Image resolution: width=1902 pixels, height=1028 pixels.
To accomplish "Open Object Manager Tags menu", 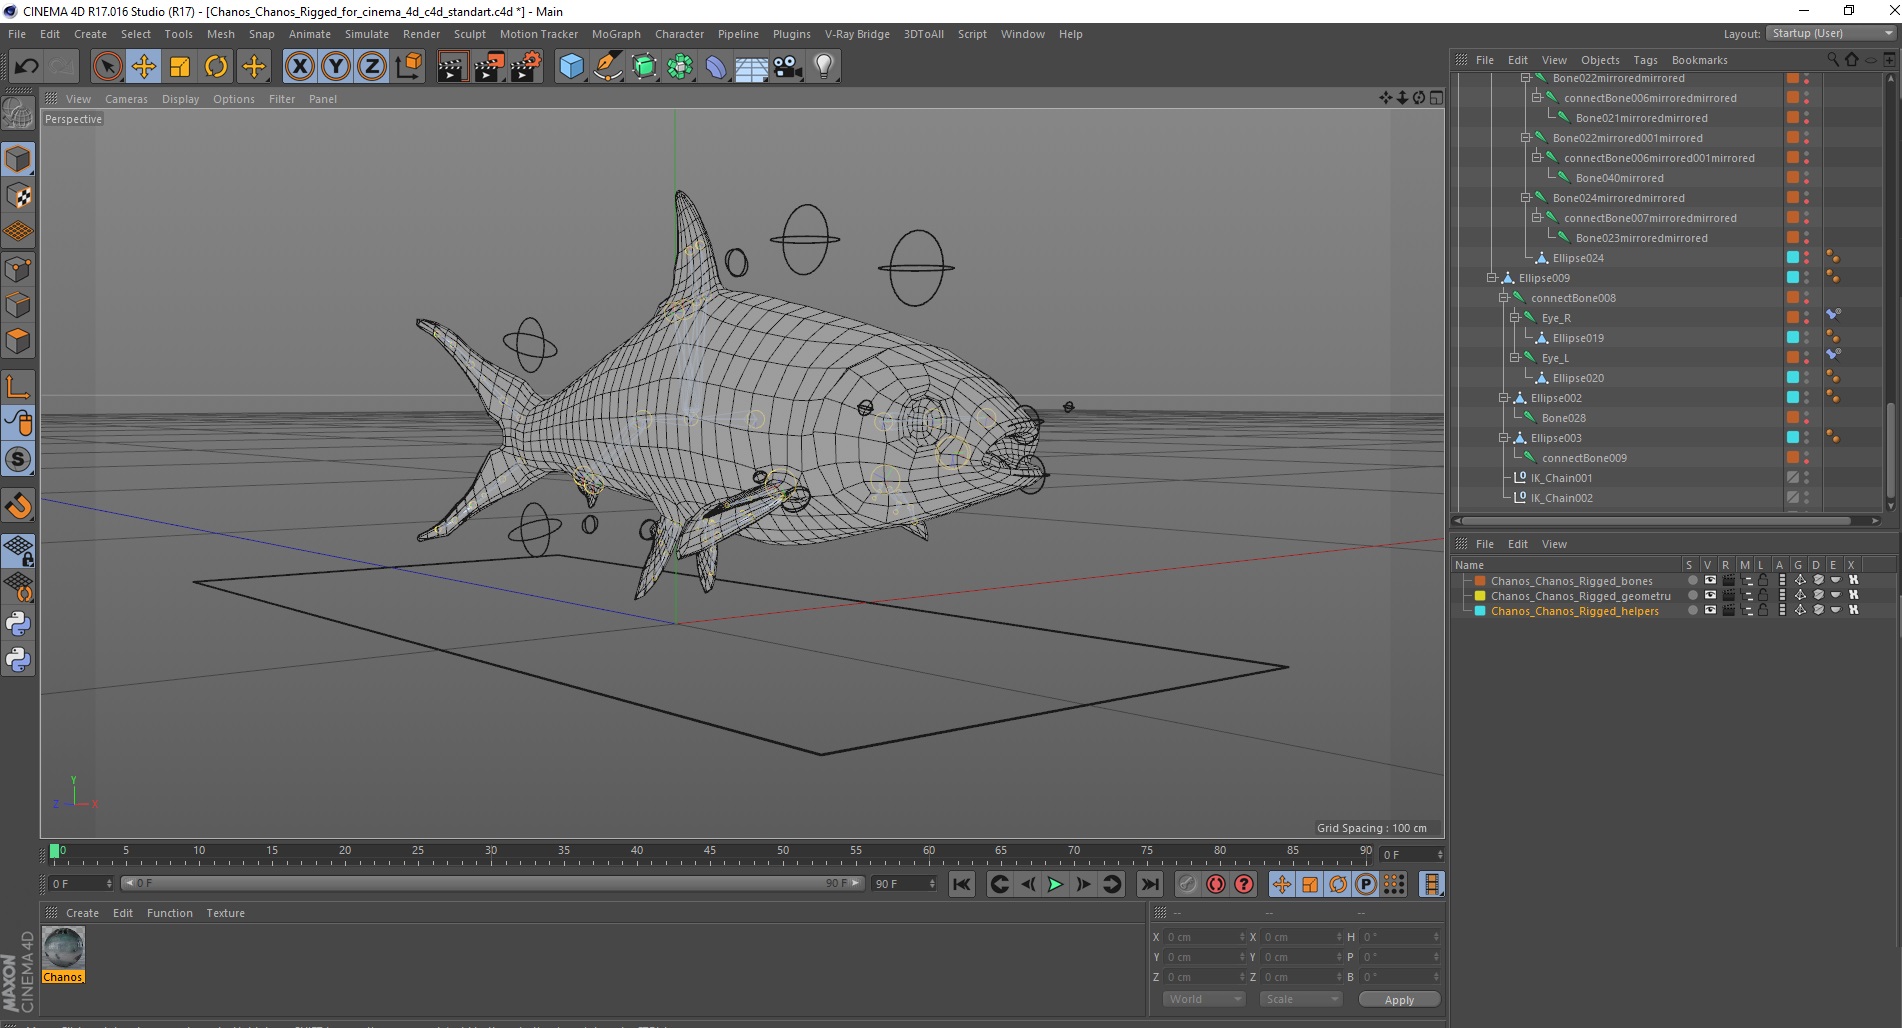I will [x=1645, y=60].
